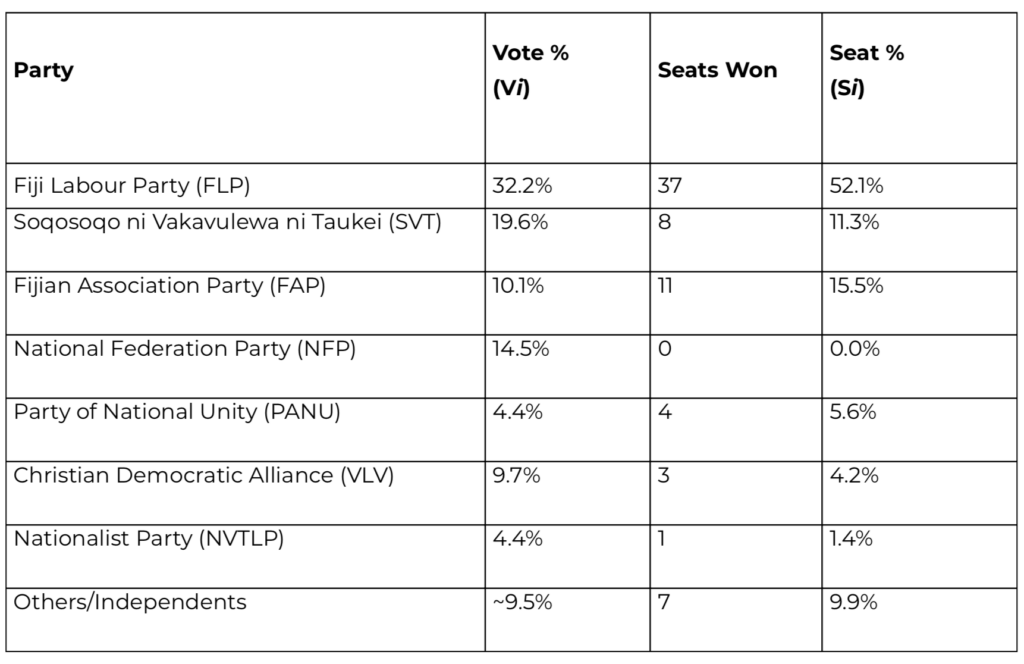Select the 15.5% seat share cell
This screenshot has width=1024, height=664.
tap(857, 286)
